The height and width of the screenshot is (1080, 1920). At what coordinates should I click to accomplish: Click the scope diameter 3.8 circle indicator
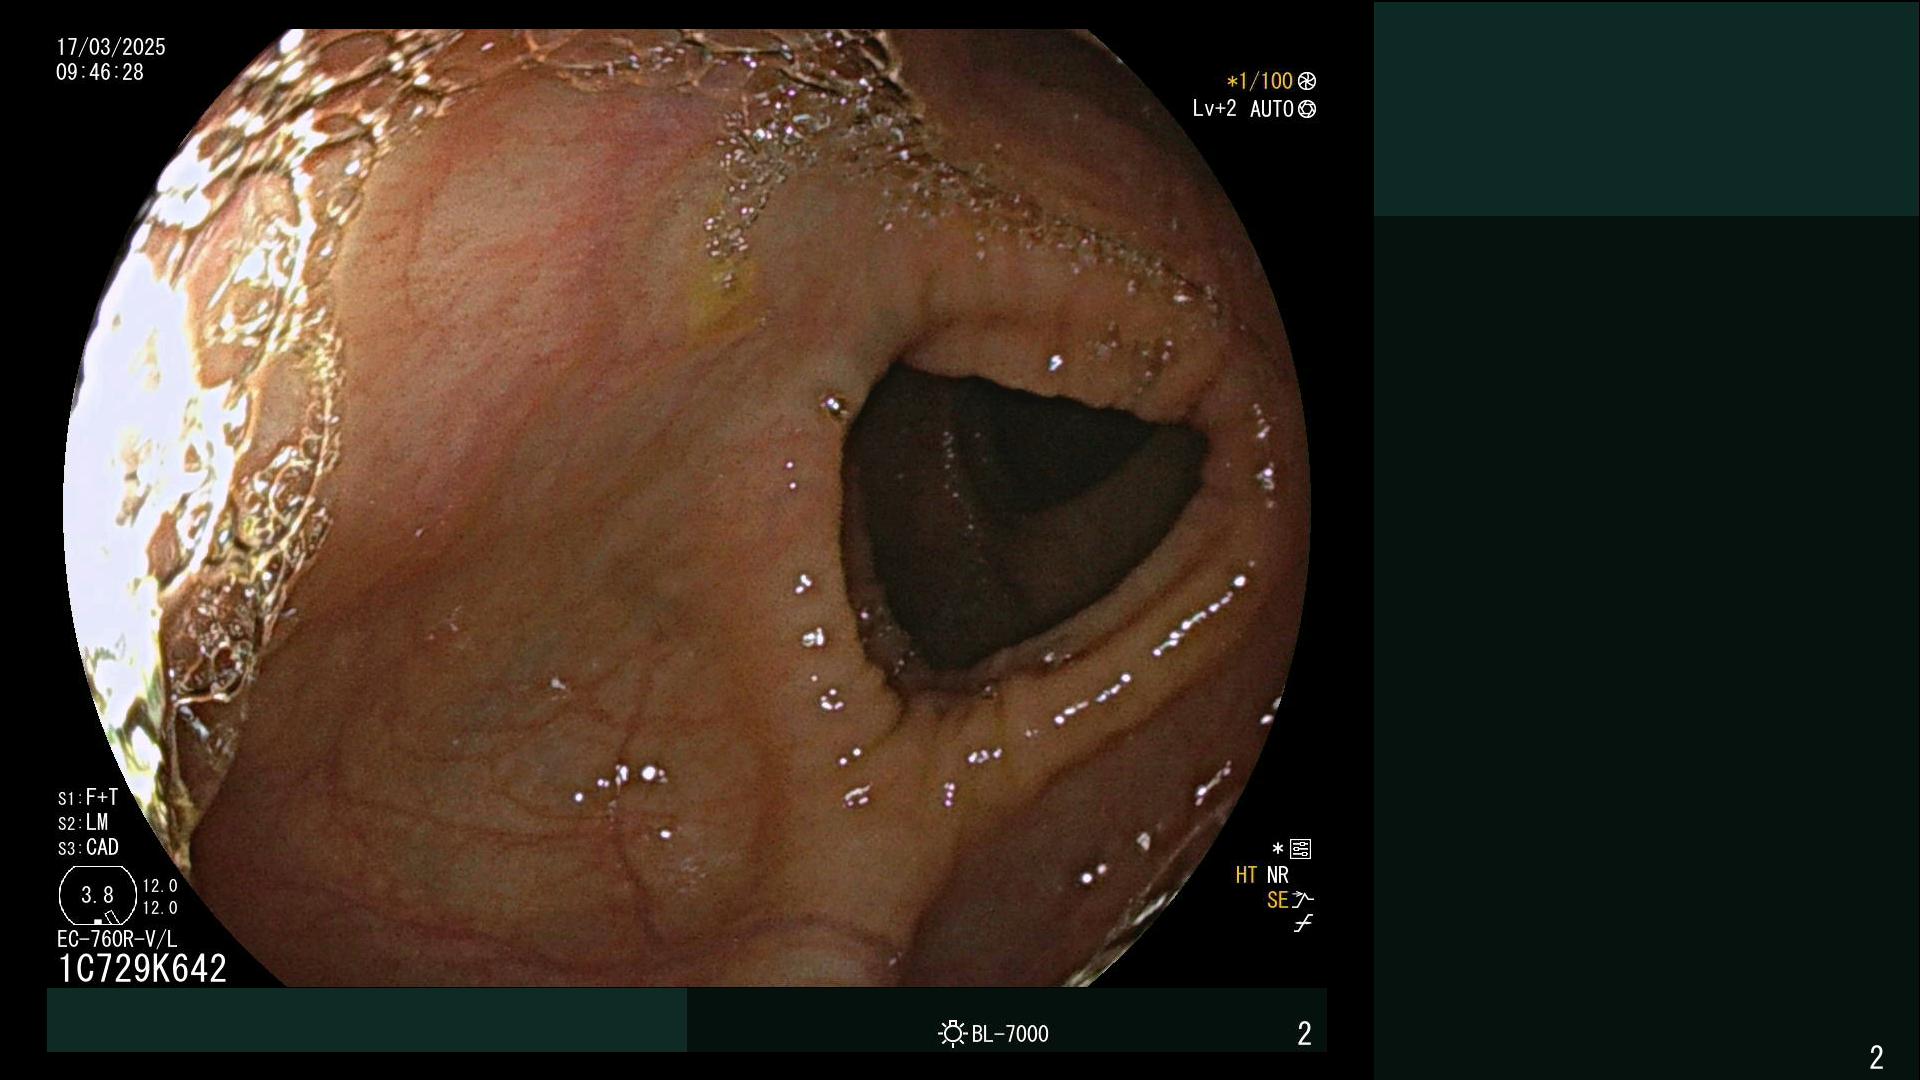97,895
